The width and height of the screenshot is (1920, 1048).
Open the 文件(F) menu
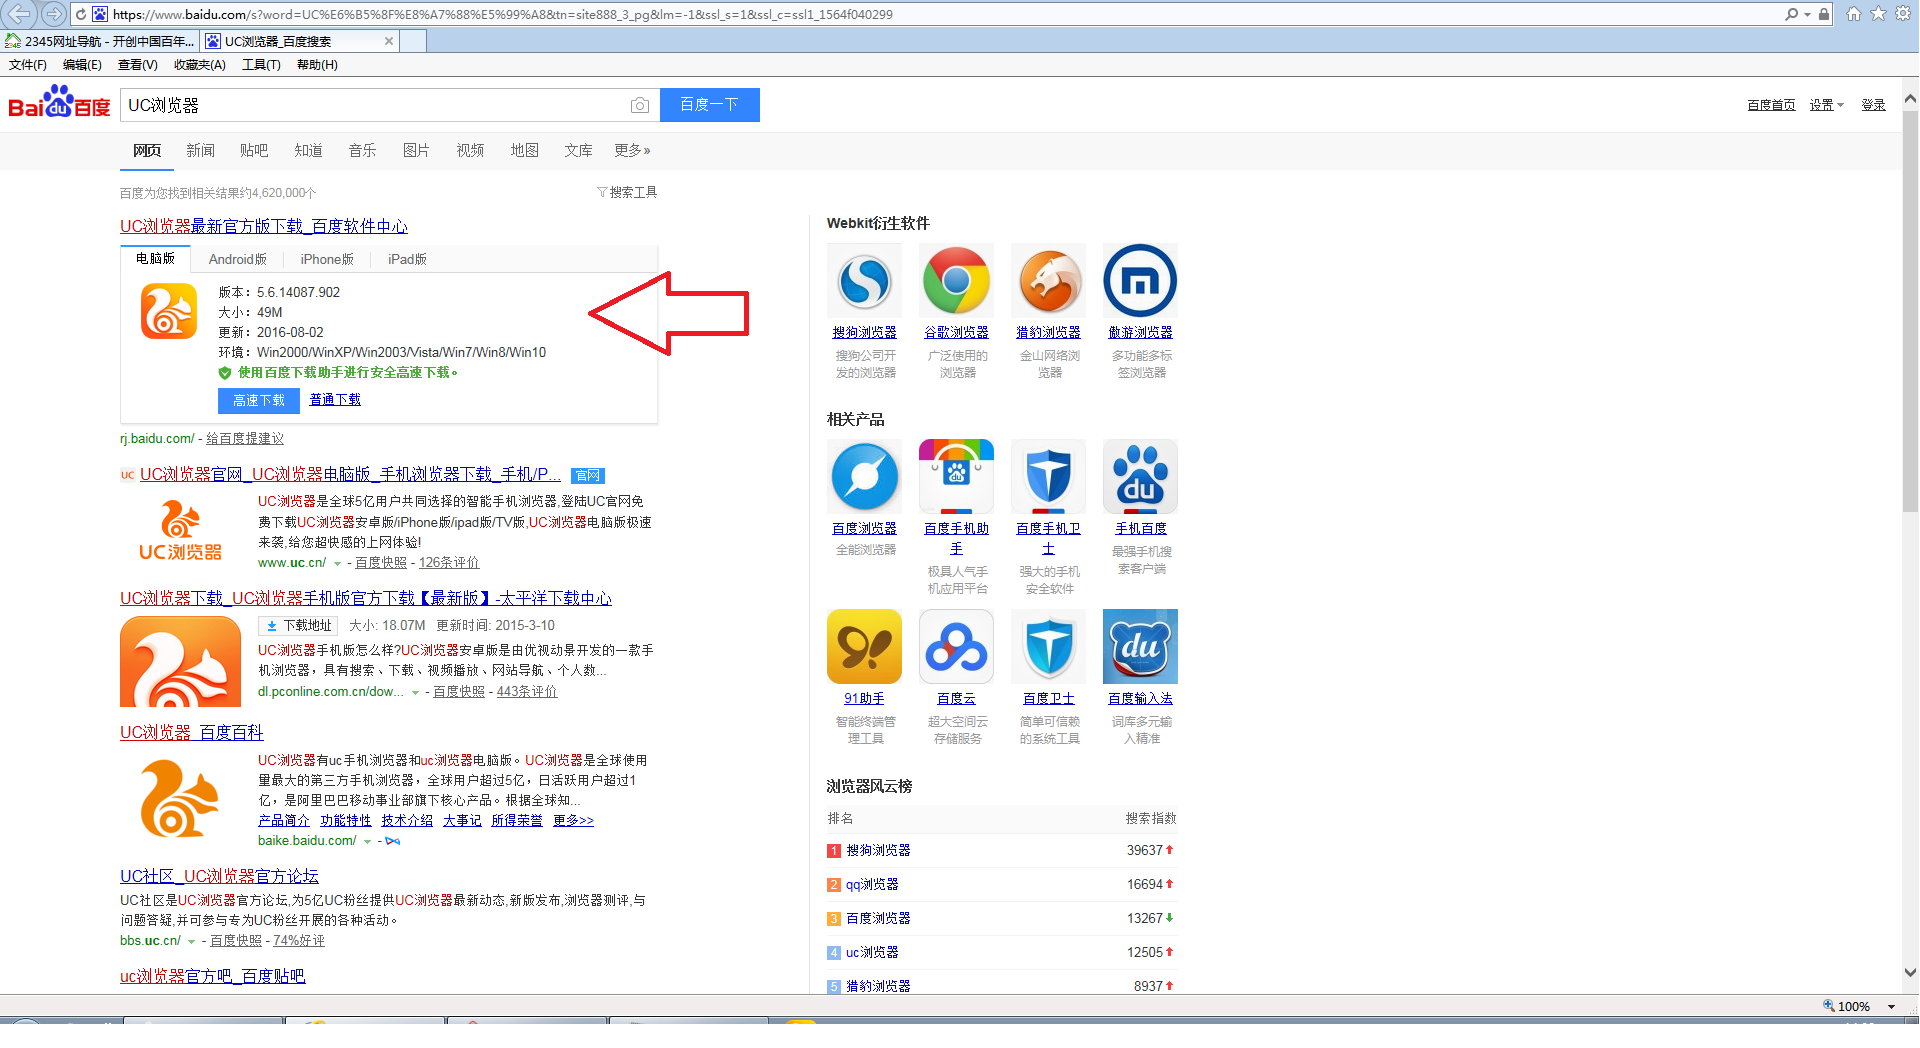(28, 65)
